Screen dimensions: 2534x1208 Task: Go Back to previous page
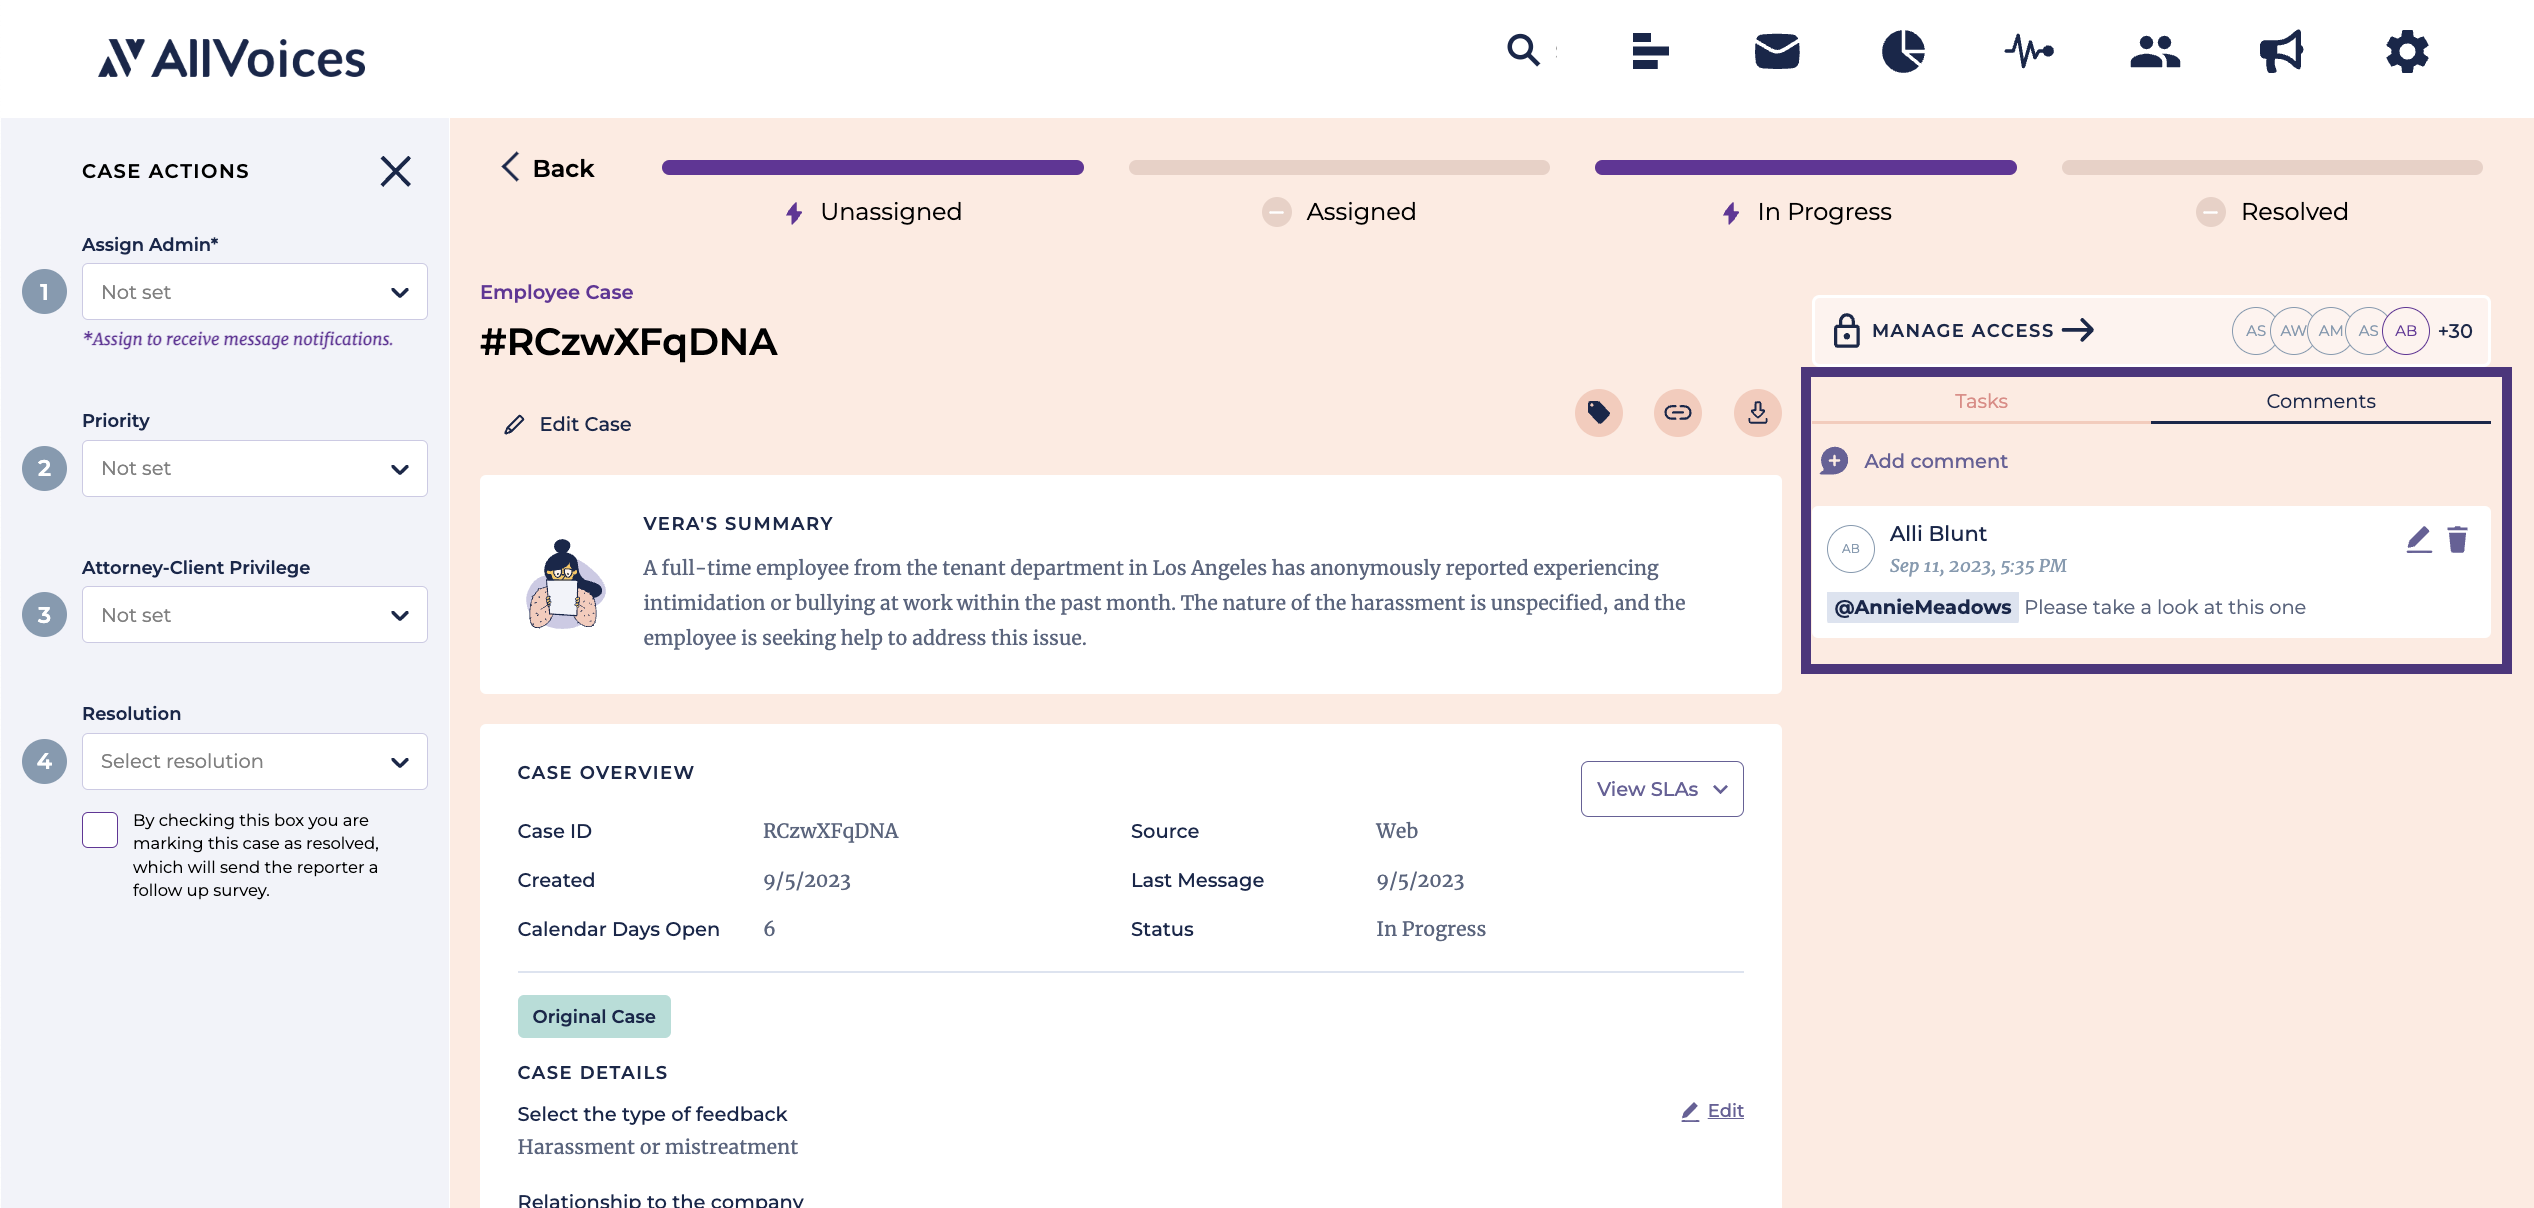click(548, 168)
